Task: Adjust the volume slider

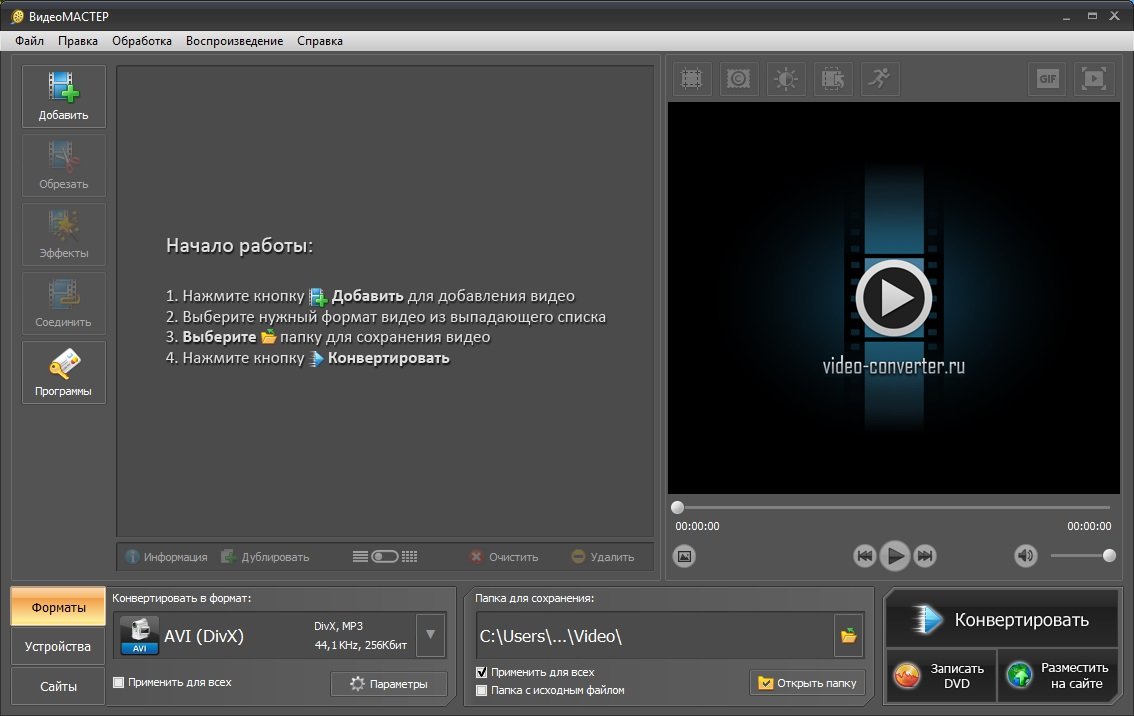Action: [x=1082, y=556]
